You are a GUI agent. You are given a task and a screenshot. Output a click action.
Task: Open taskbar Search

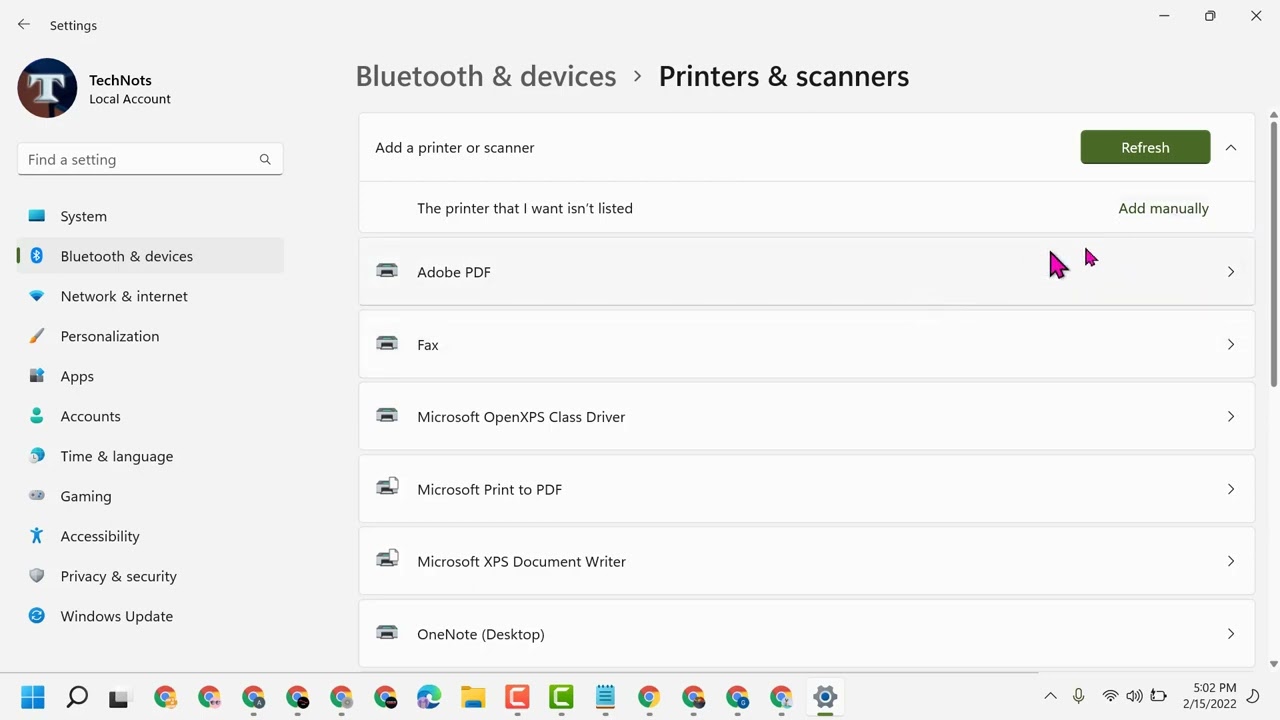click(77, 697)
